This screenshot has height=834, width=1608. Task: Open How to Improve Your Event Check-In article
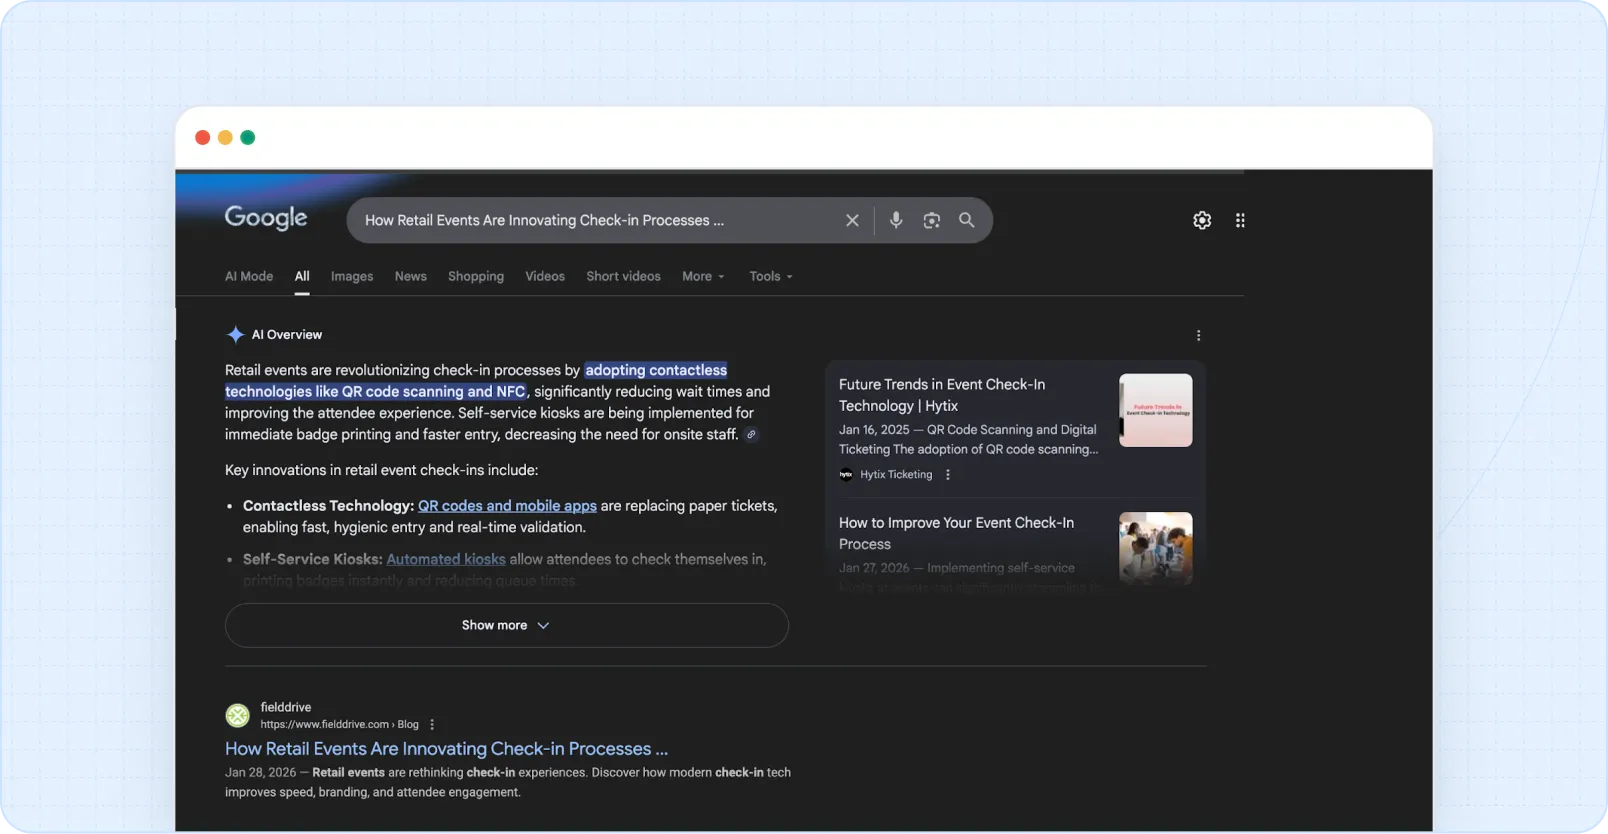click(957, 533)
